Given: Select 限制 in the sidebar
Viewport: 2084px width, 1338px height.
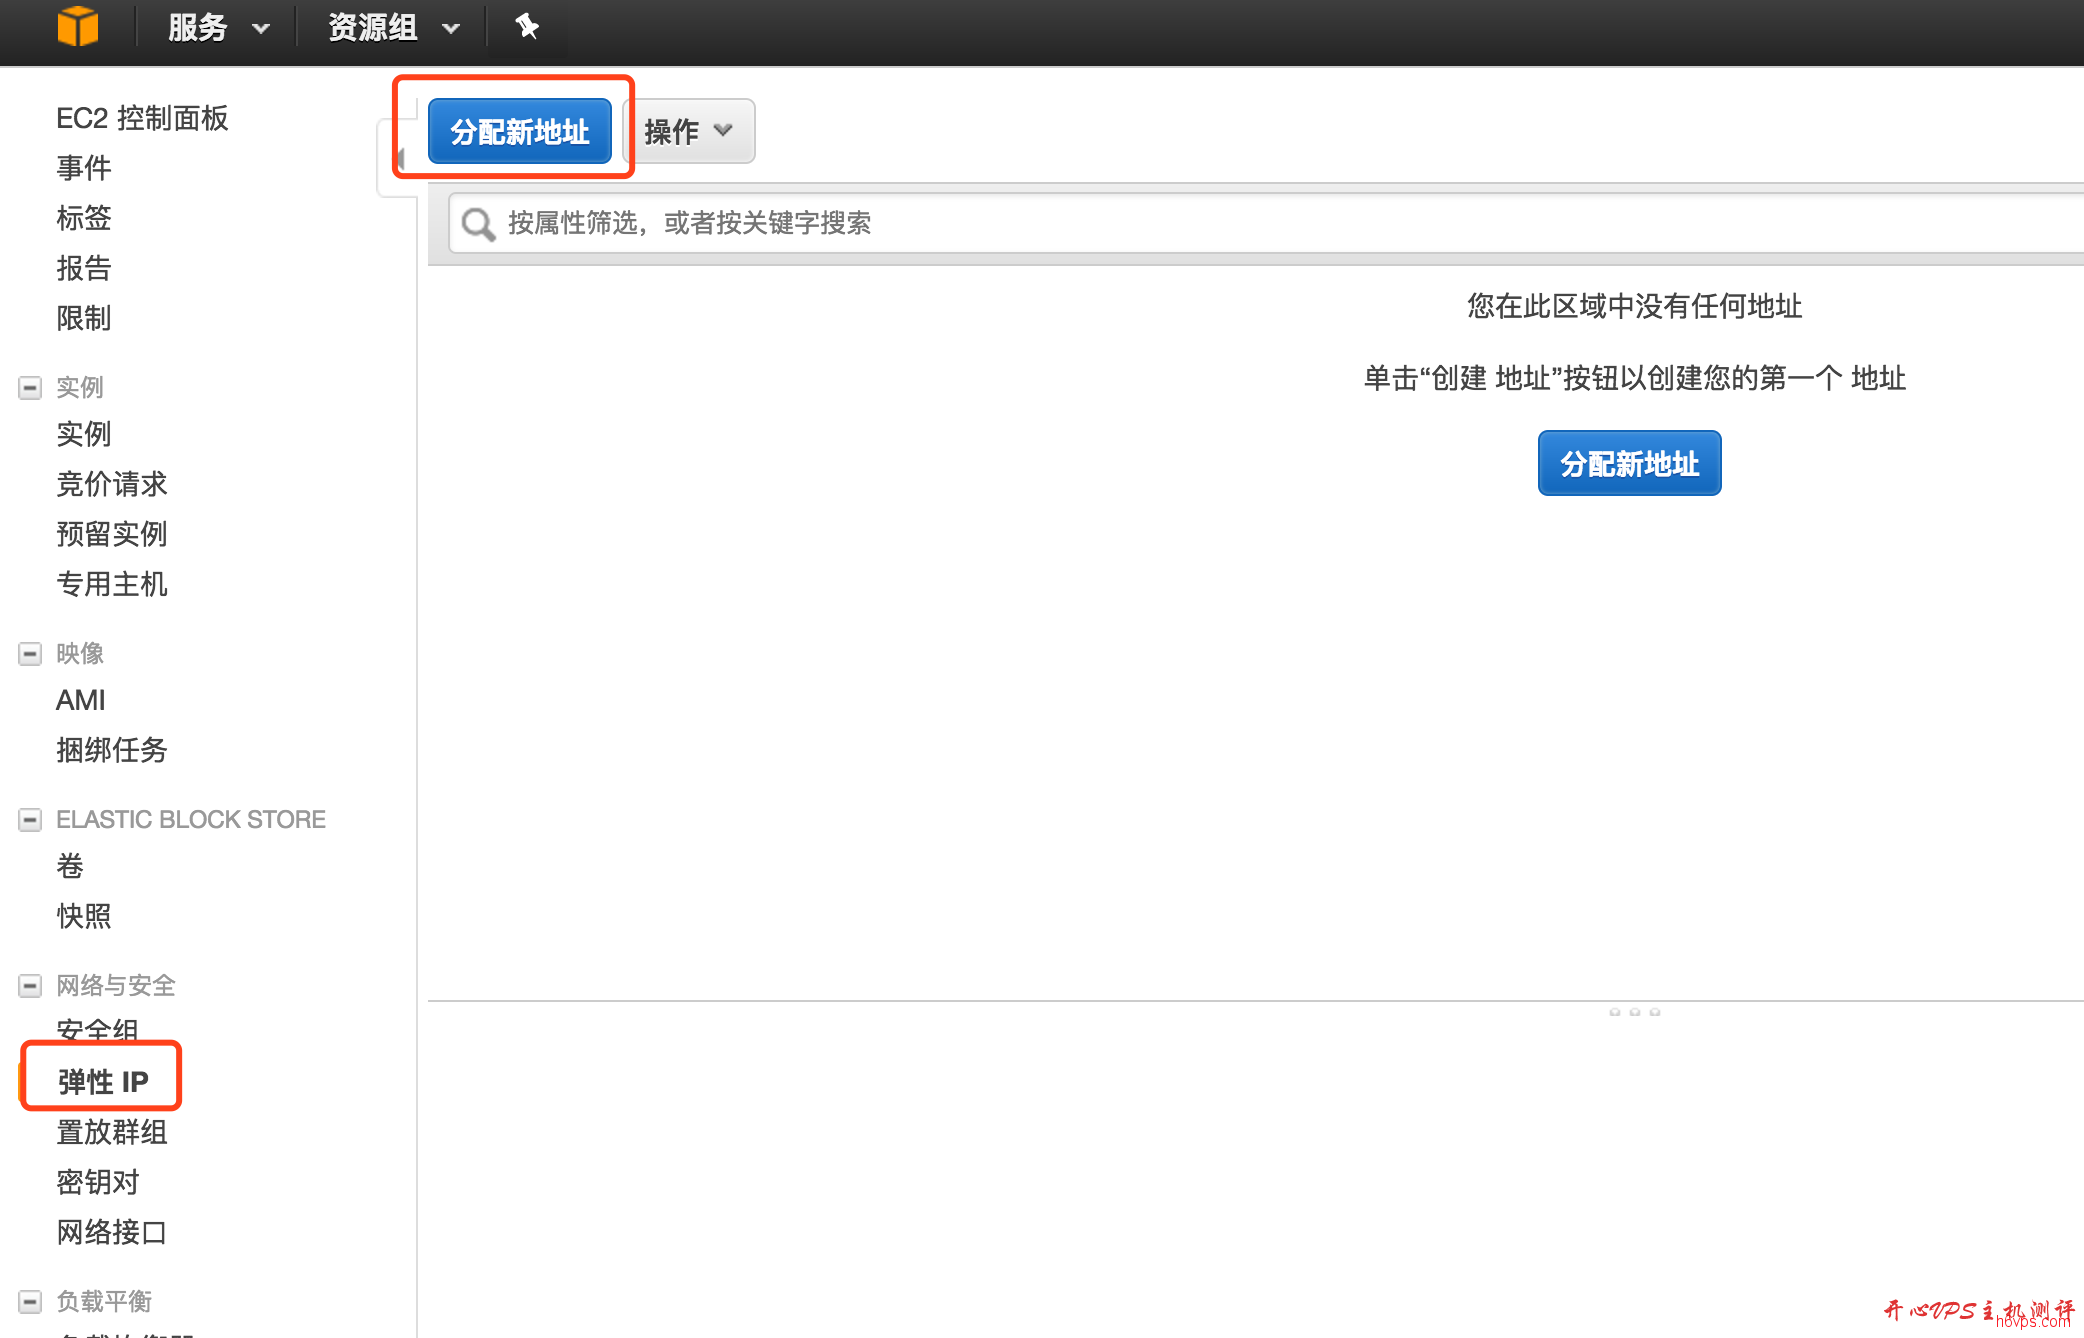Looking at the screenshot, I should 83,318.
